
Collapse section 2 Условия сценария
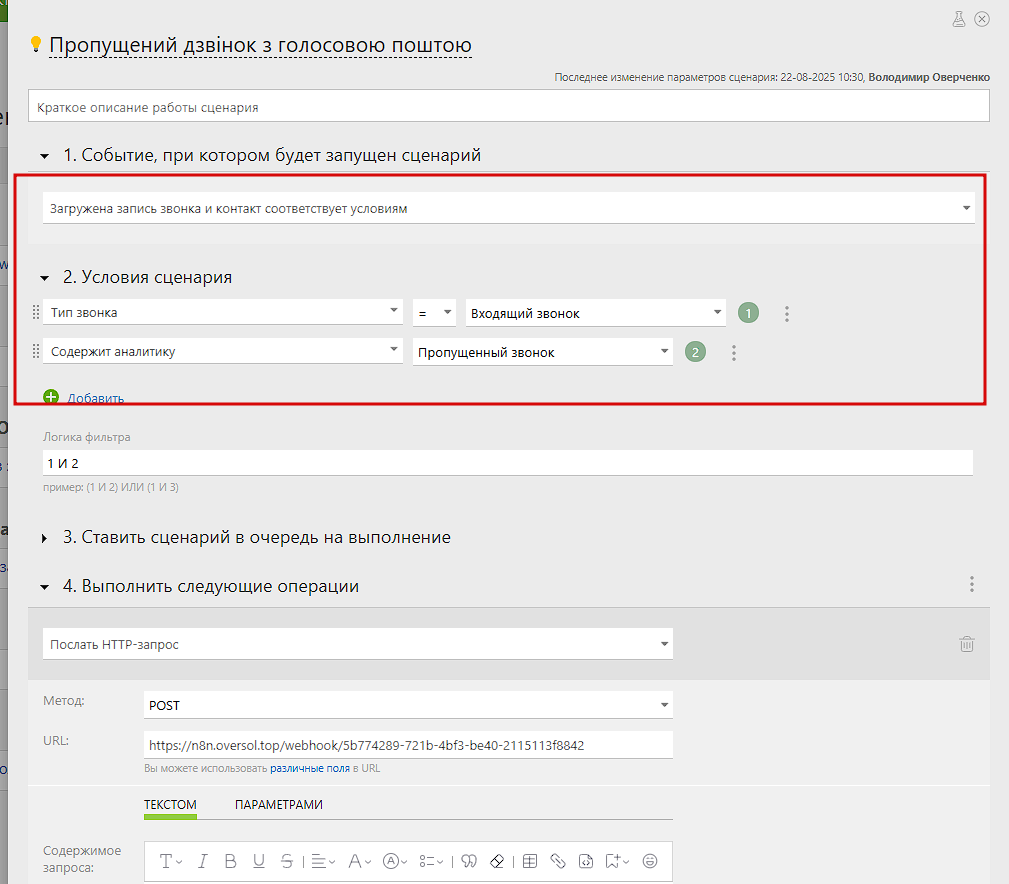coord(44,279)
